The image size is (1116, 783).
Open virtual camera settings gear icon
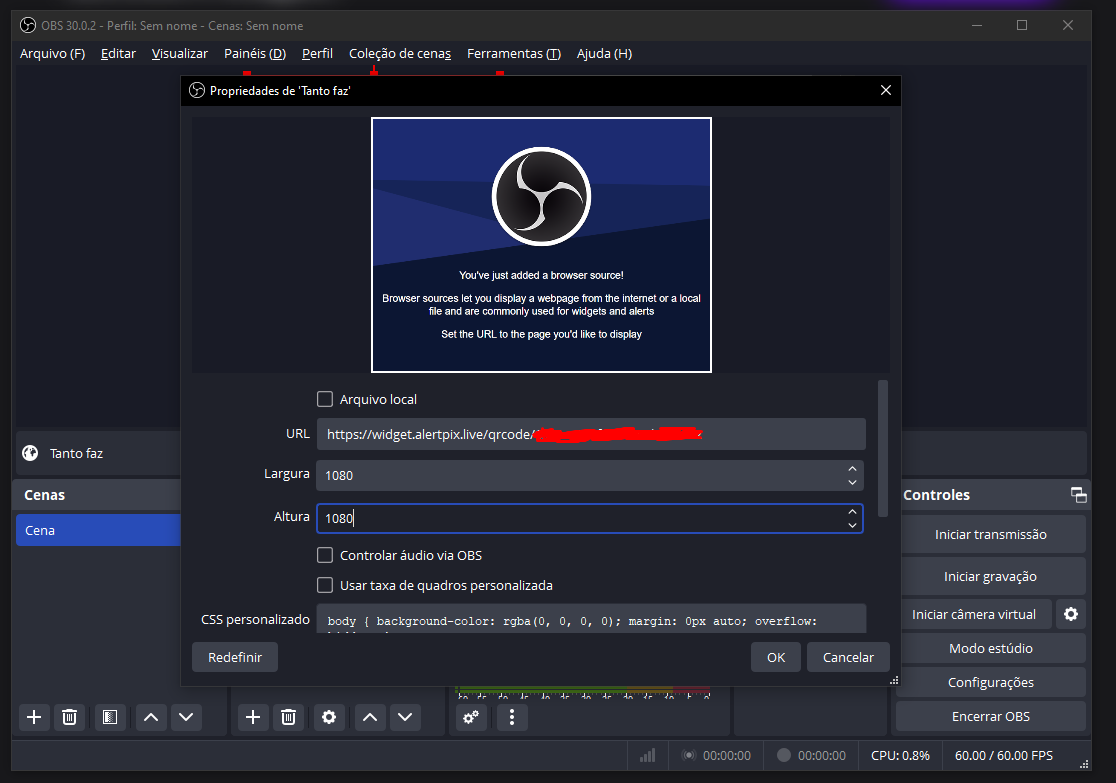(x=1069, y=613)
